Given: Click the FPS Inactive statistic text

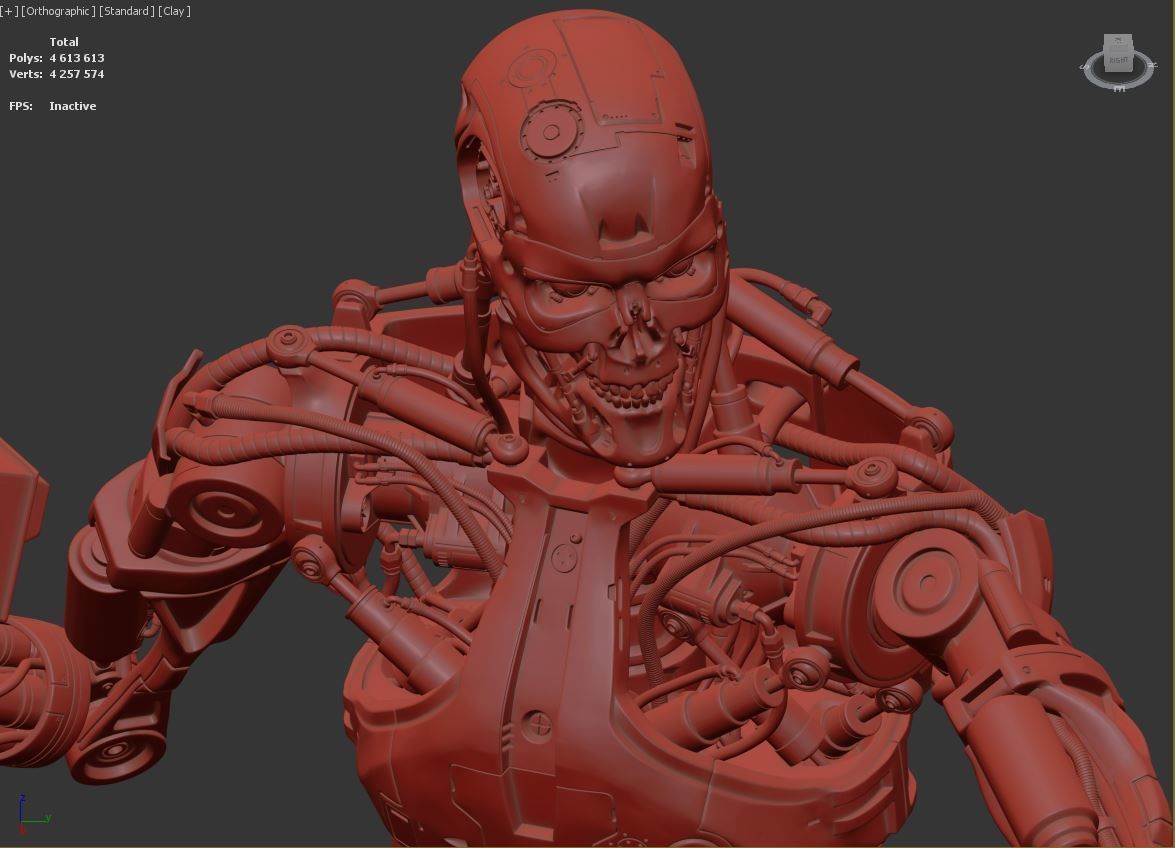Looking at the screenshot, I should coord(52,106).
